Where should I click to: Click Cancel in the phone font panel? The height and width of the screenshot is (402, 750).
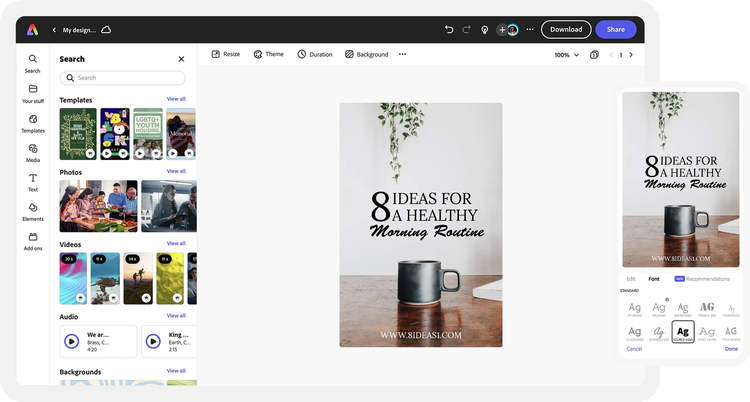coord(634,349)
